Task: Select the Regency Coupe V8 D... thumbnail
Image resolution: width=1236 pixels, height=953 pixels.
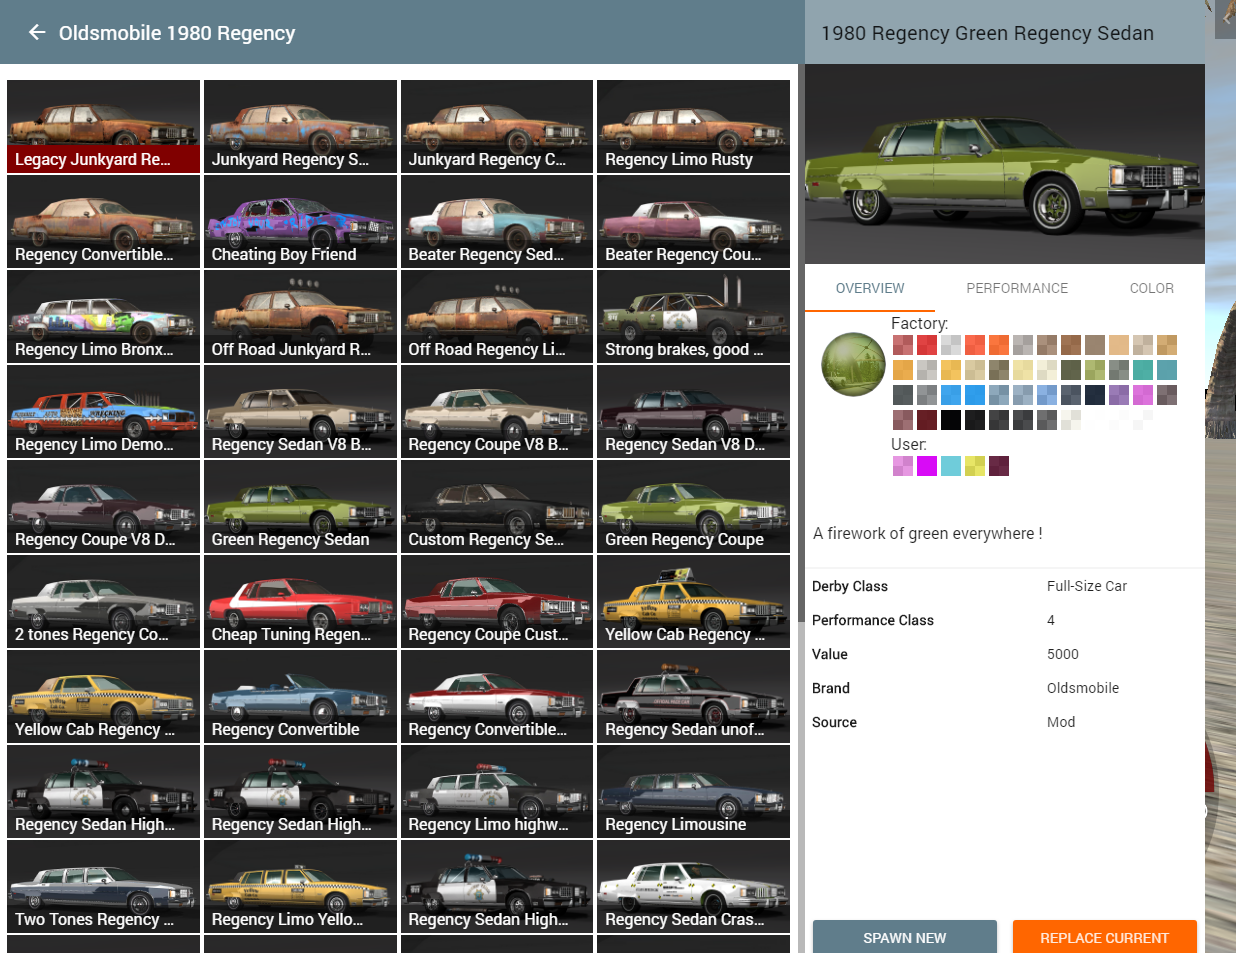Action: click(x=103, y=506)
